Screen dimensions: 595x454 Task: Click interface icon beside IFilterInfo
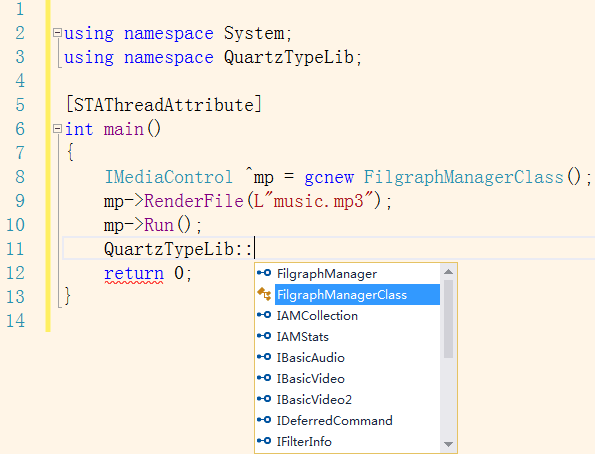pyautogui.click(x=264, y=441)
